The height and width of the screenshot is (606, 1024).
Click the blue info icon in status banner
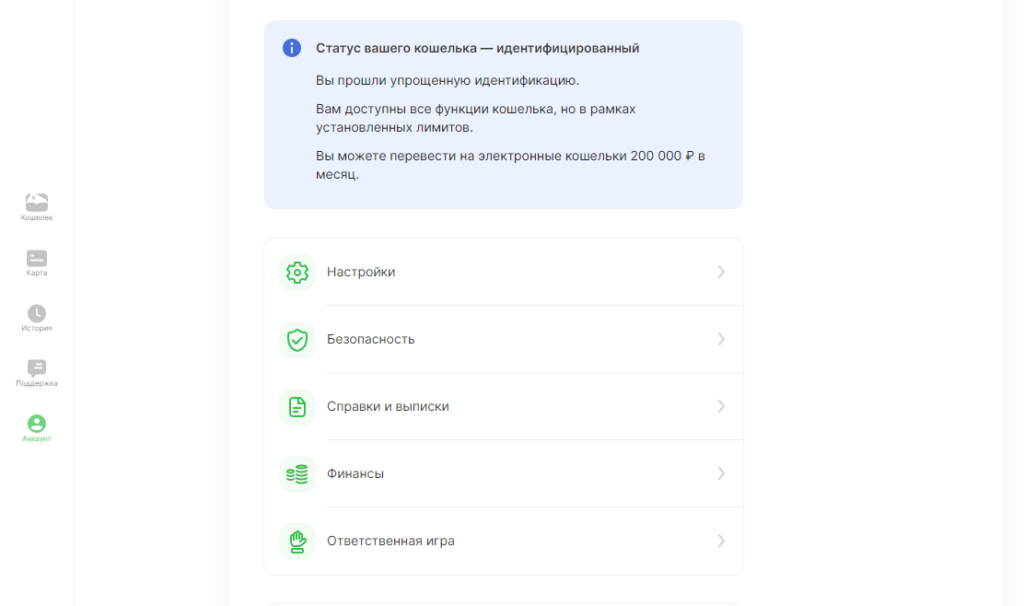click(292, 48)
